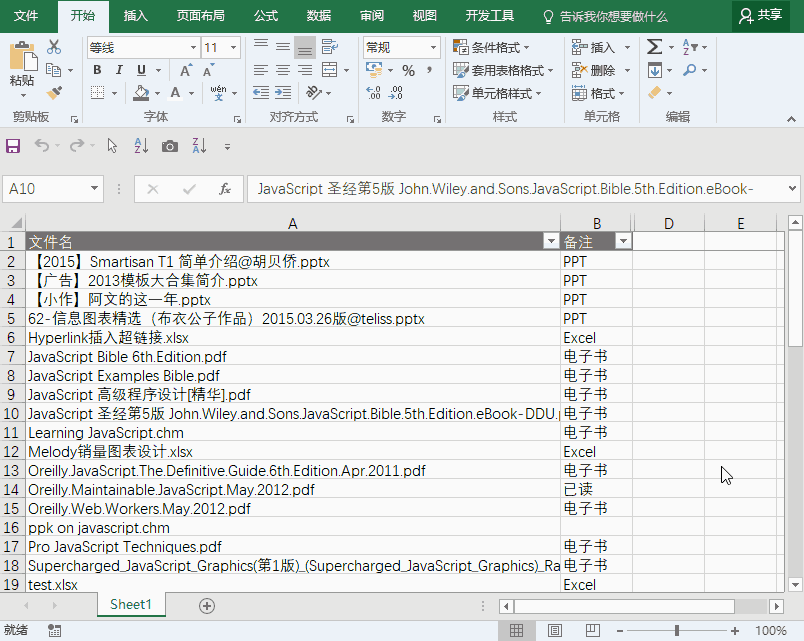Viewport: 804px width, 641px height.
Task: Decrease font size with smaller A icon
Action: 208,70
